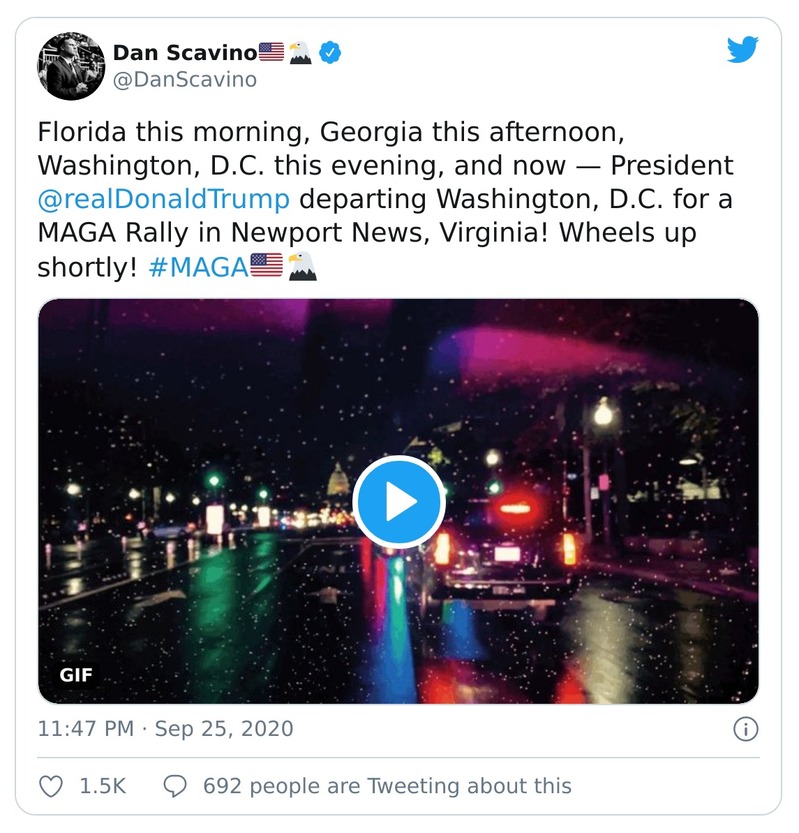799x833 pixels.
Task: Click the 1.5K likes count
Action: pos(103,786)
